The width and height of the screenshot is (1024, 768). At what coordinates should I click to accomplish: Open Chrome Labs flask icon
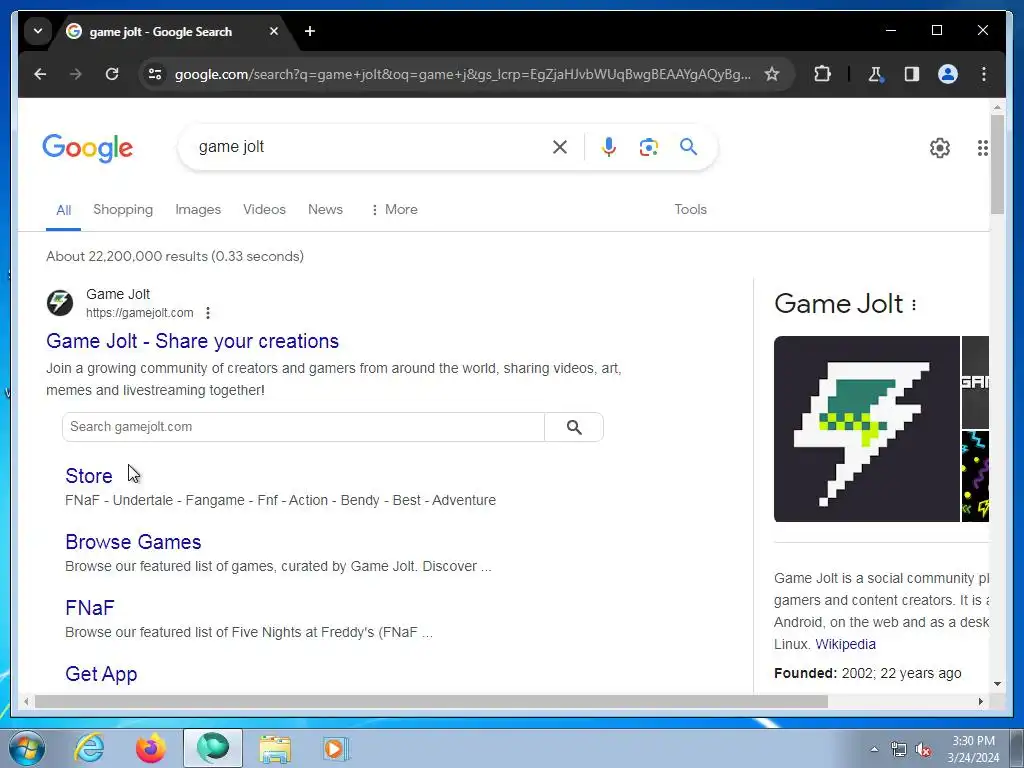coord(875,74)
